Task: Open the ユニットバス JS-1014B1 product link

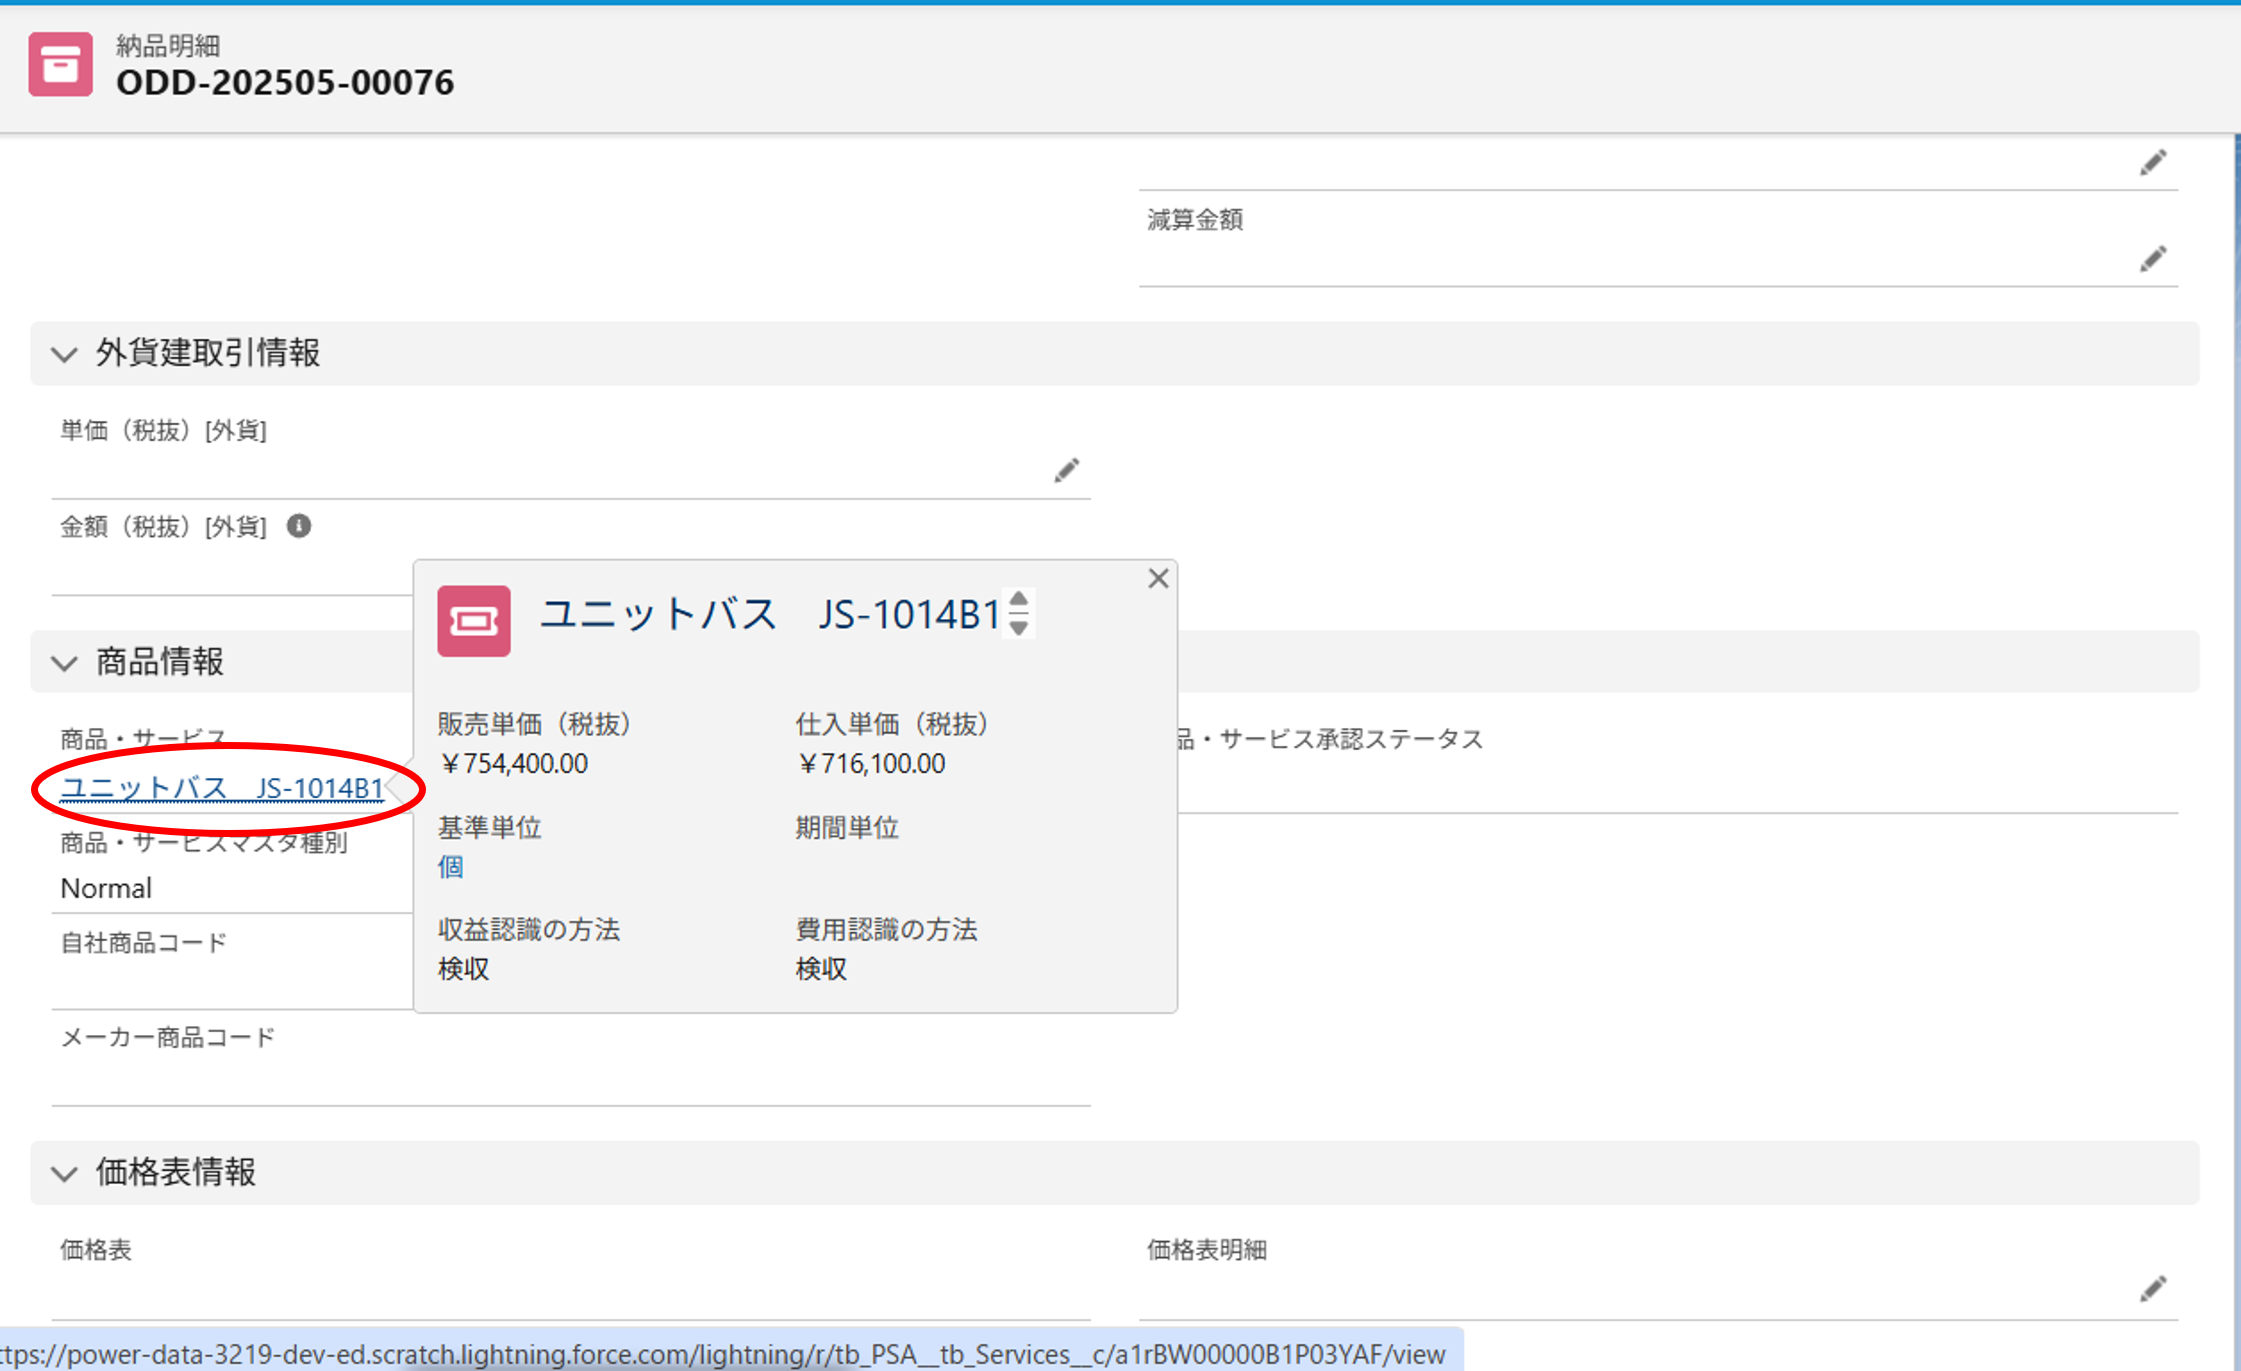Action: pyautogui.click(x=222, y=788)
